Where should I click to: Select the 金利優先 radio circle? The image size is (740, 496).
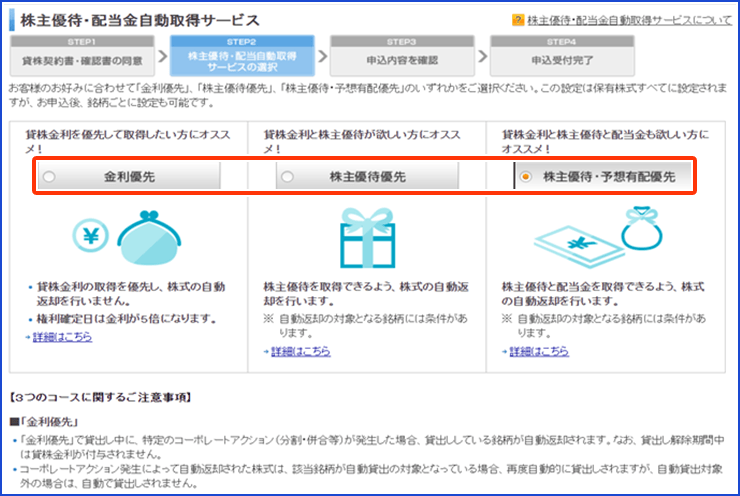pyautogui.click(x=49, y=177)
